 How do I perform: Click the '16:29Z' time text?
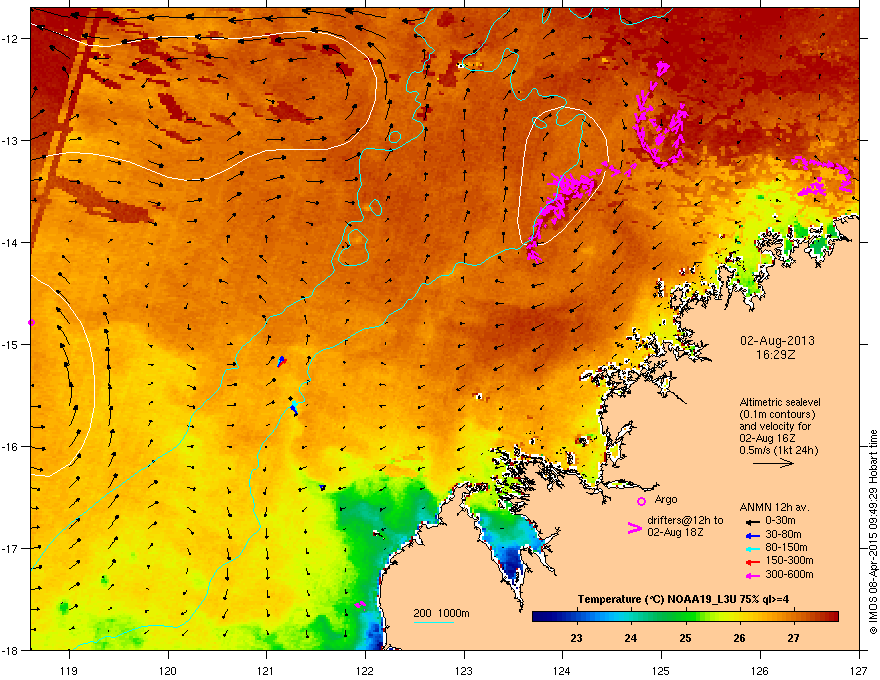[x=776, y=355]
